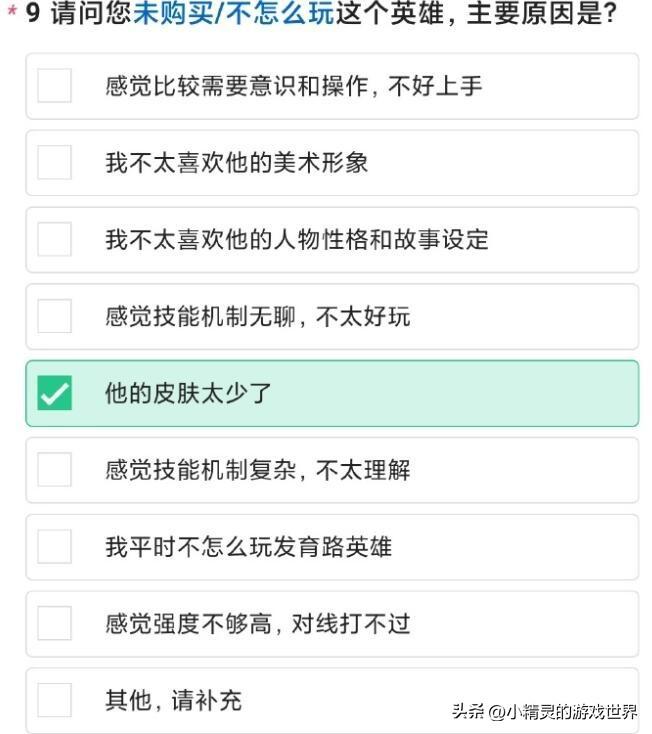Image resolution: width=652 pixels, height=734 pixels.
Task: Click the 故事设定 option label
Action: (x=441, y=240)
